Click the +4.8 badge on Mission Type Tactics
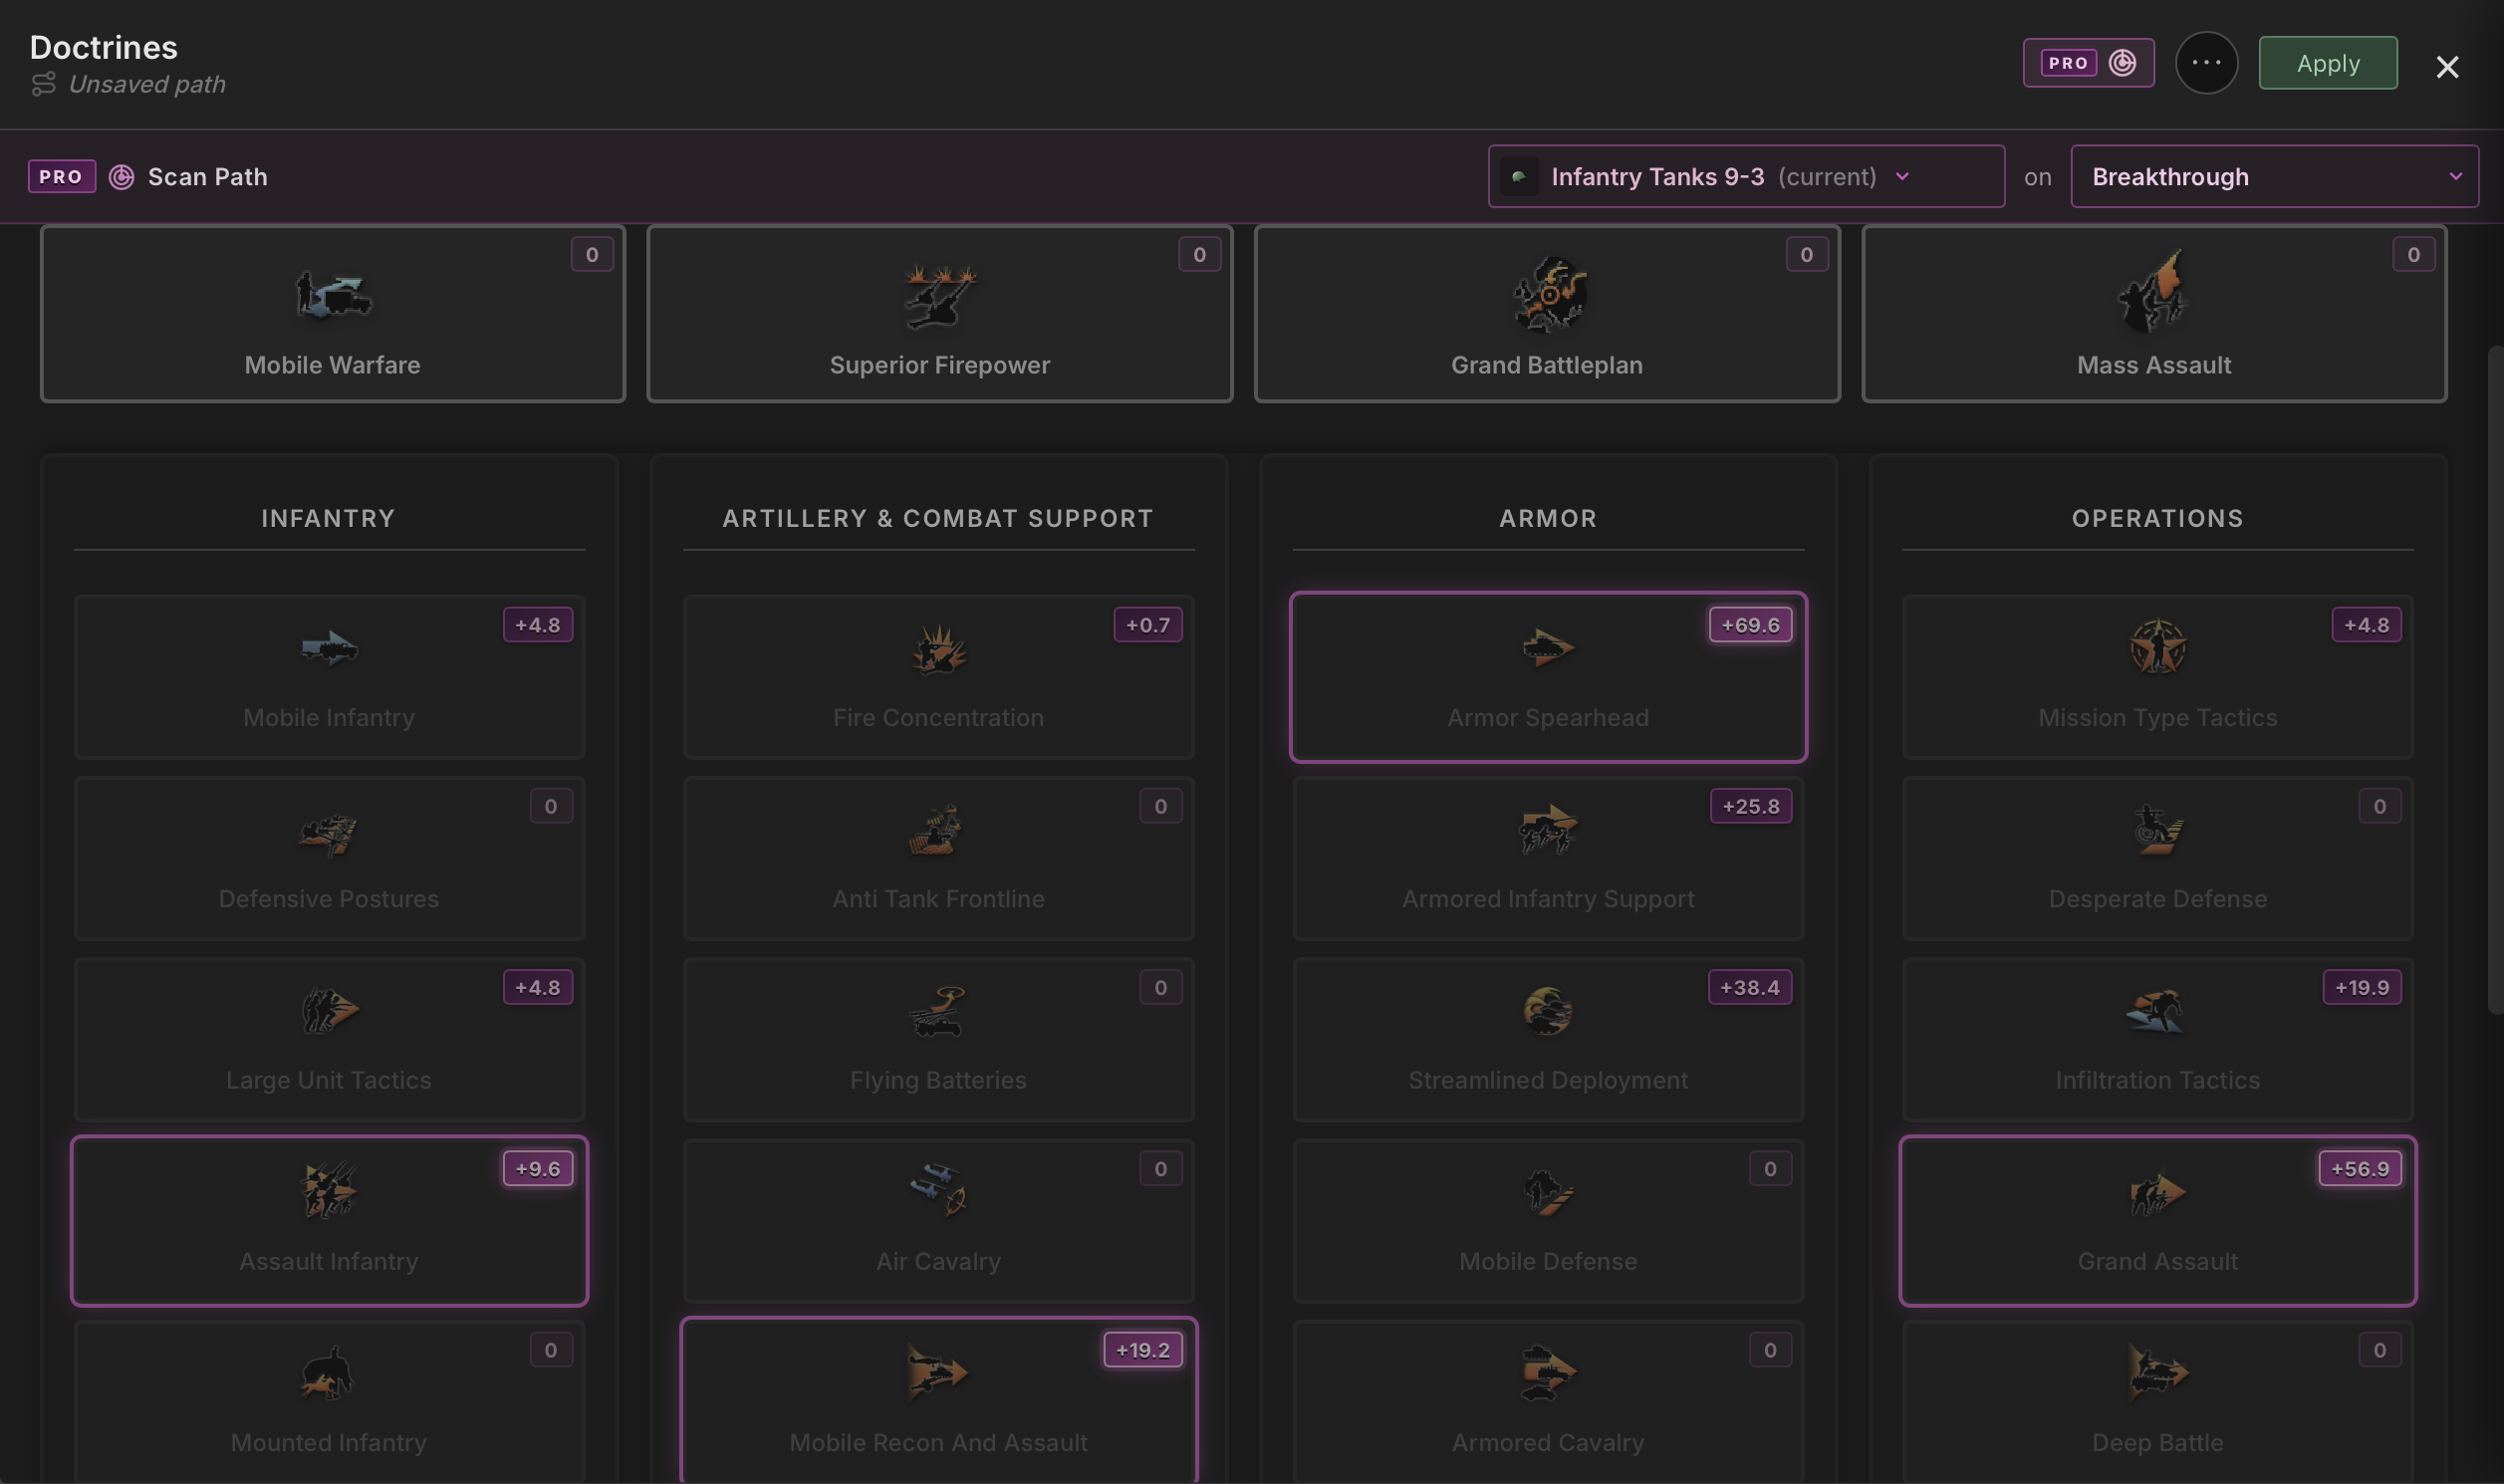This screenshot has height=1484, width=2504. click(x=2366, y=625)
